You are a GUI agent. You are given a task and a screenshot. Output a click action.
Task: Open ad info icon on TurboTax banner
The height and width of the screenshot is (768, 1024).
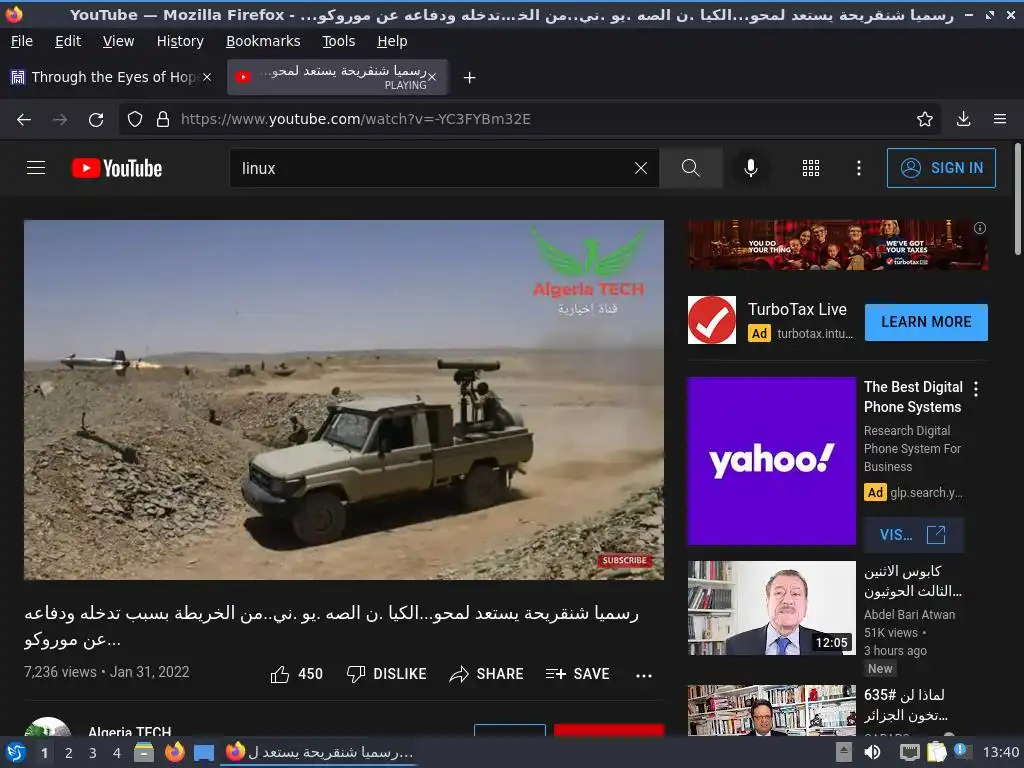pyautogui.click(x=980, y=228)
